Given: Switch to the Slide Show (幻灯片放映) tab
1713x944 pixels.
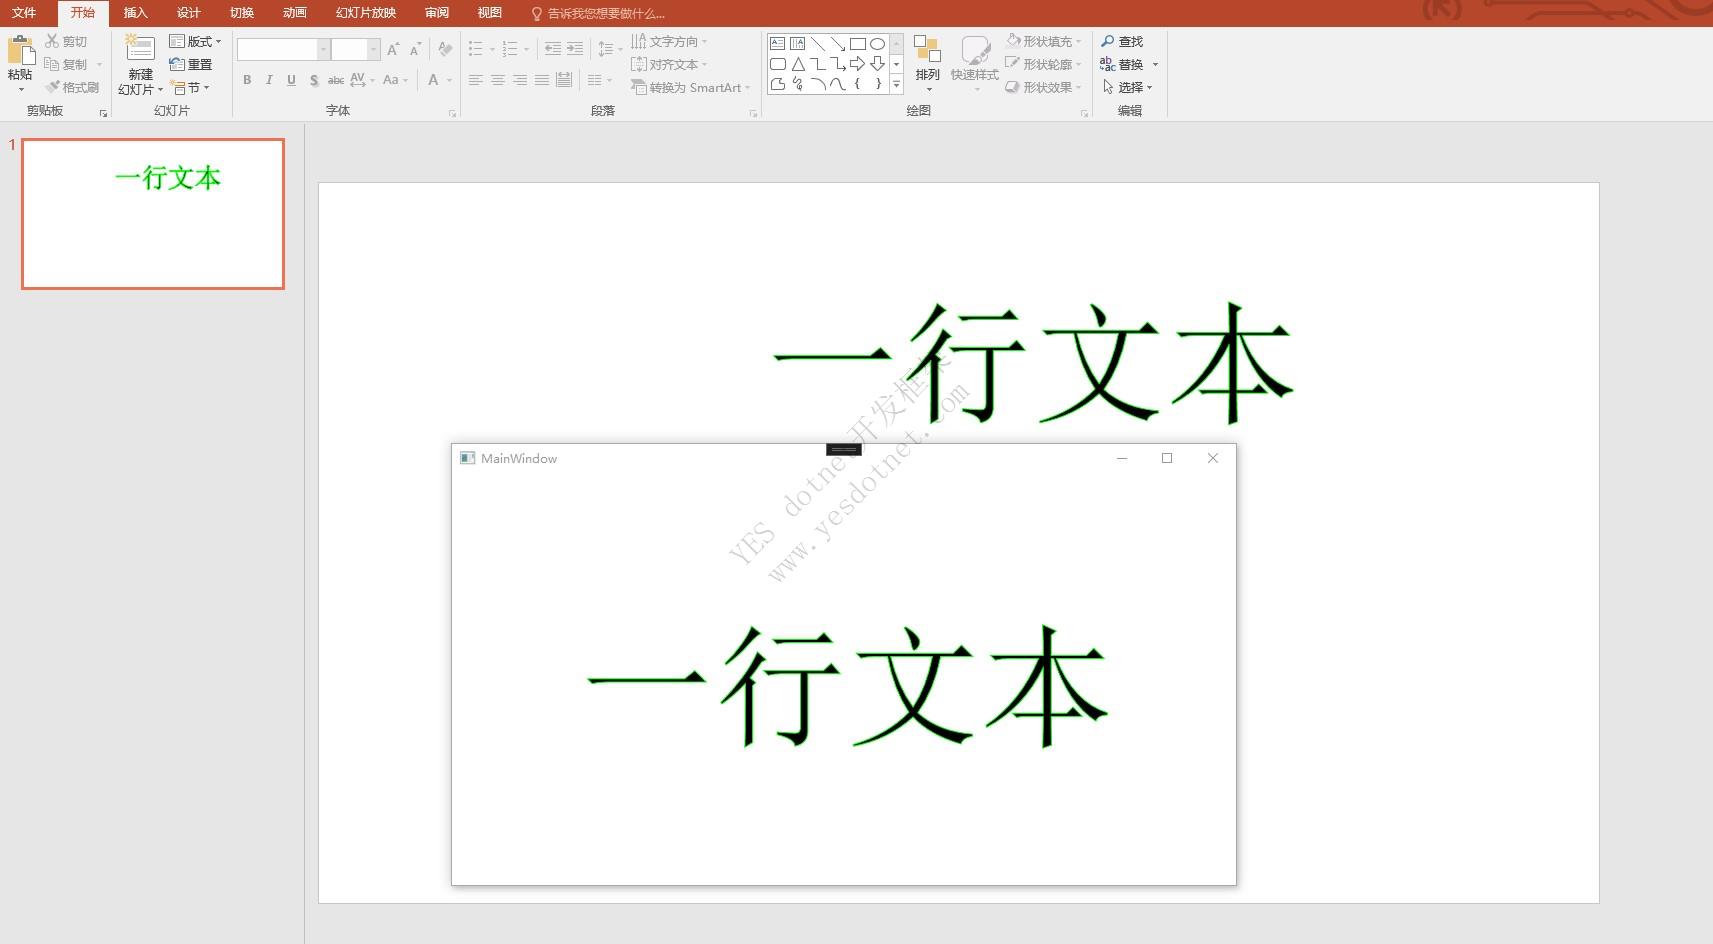Looking at the screenshot, I should (x=366, y=13).
